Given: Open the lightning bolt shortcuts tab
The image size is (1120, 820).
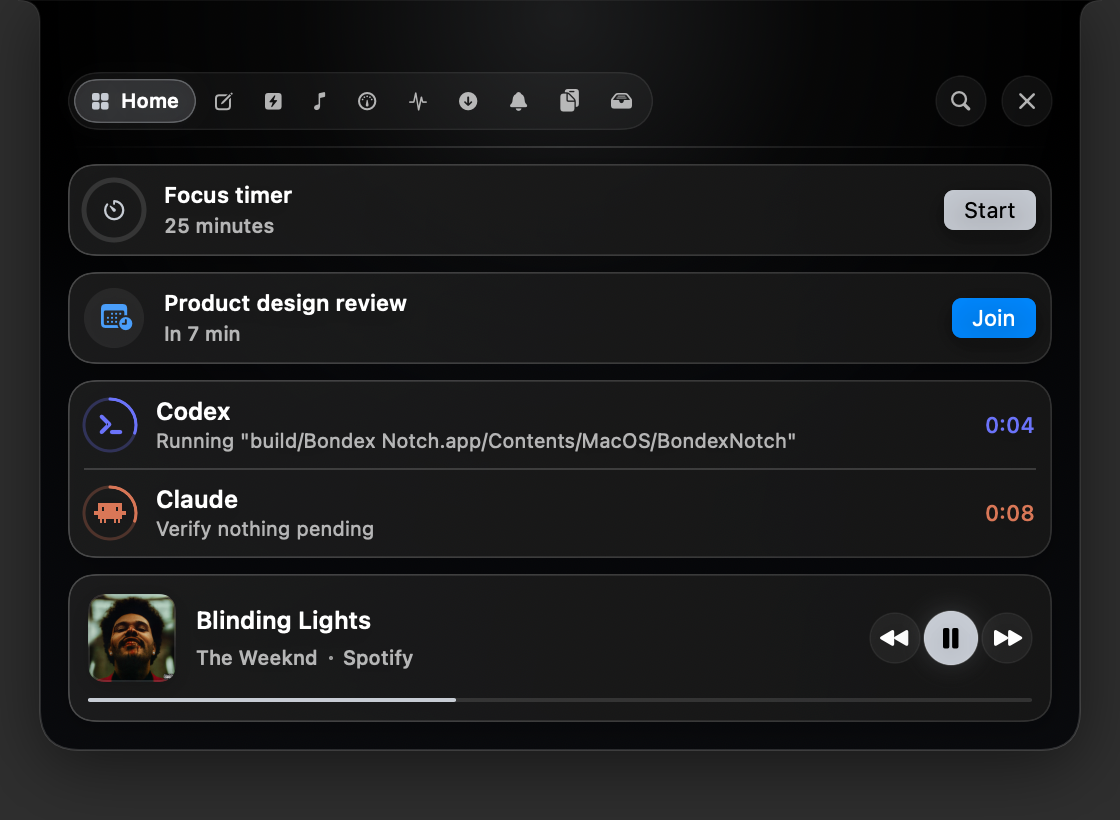Looking at the screenshot, I should pyautogui.click(x=273, y=101).
